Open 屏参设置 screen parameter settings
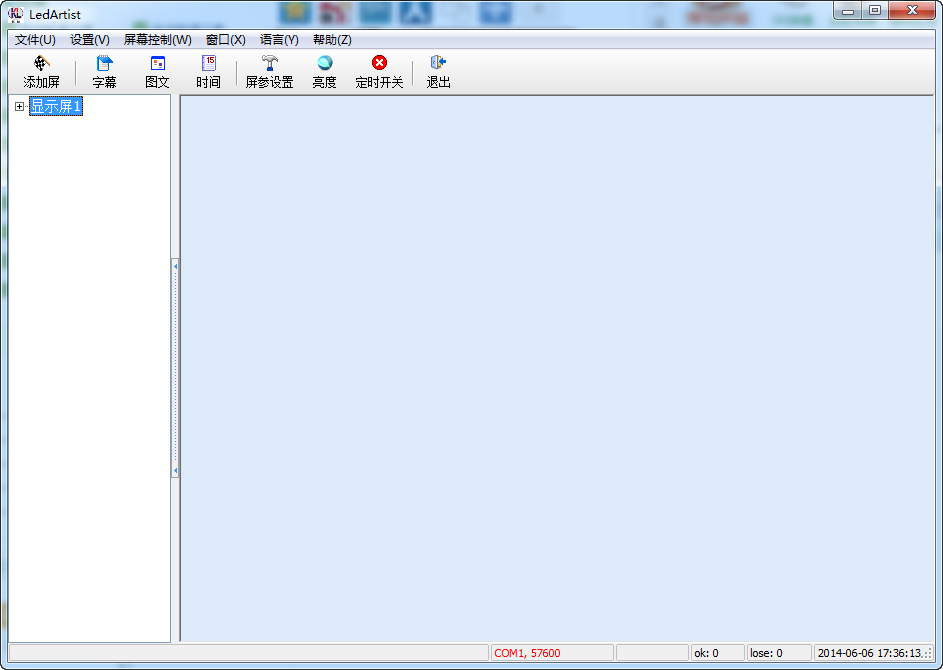943x670 pixels. click(x=269, y=72)
